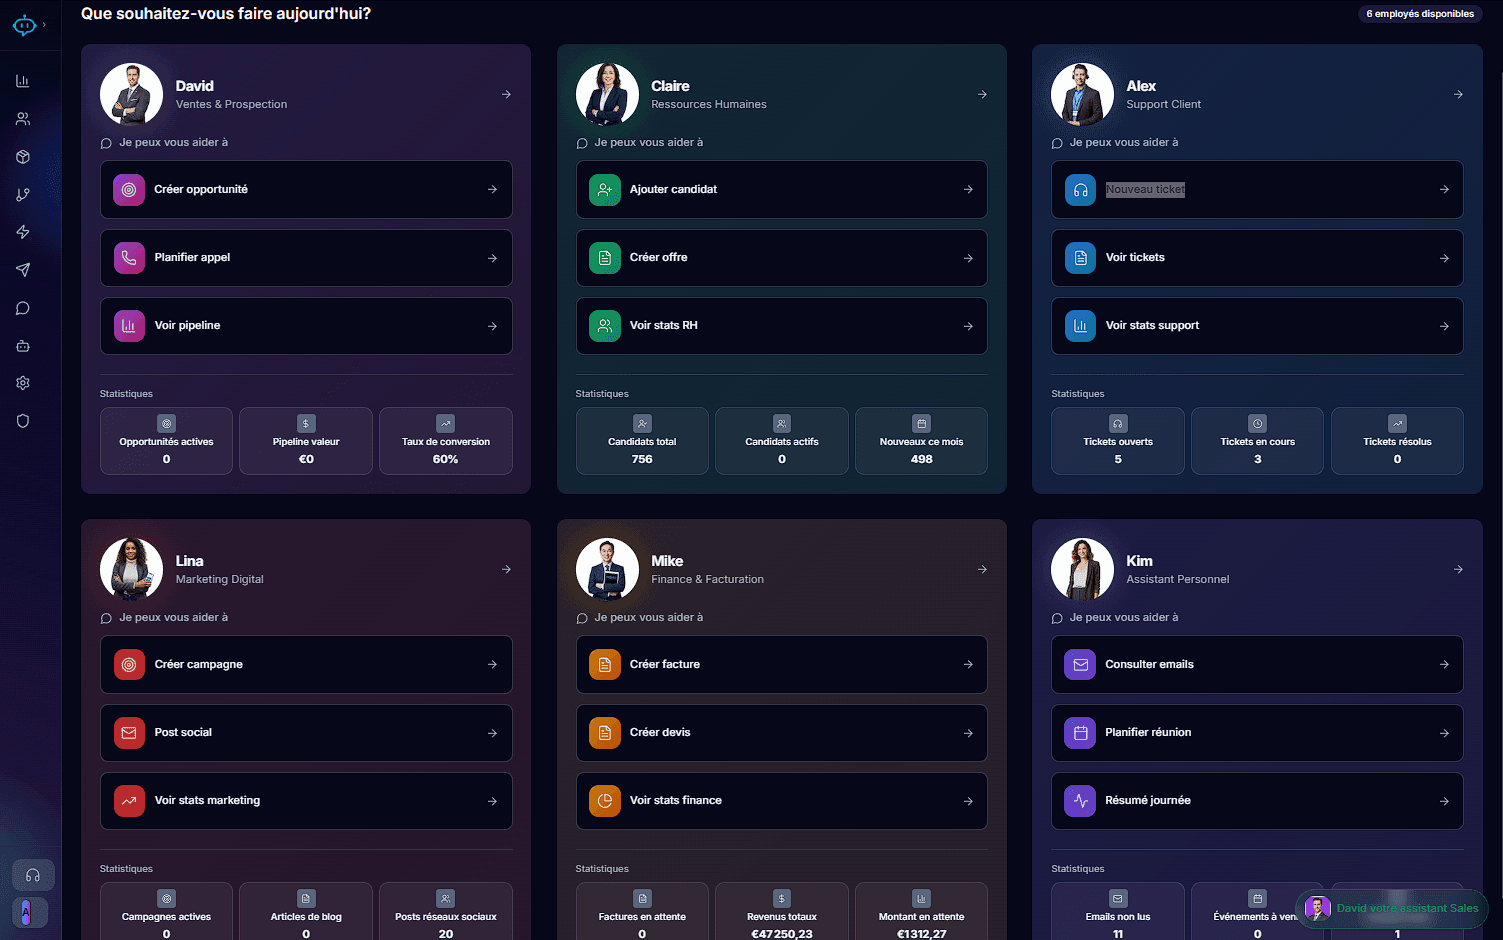Click the security shield icon in sidebar
Image resolution: width=1503 pixels, height=940 pixels.
coord(22,421)
